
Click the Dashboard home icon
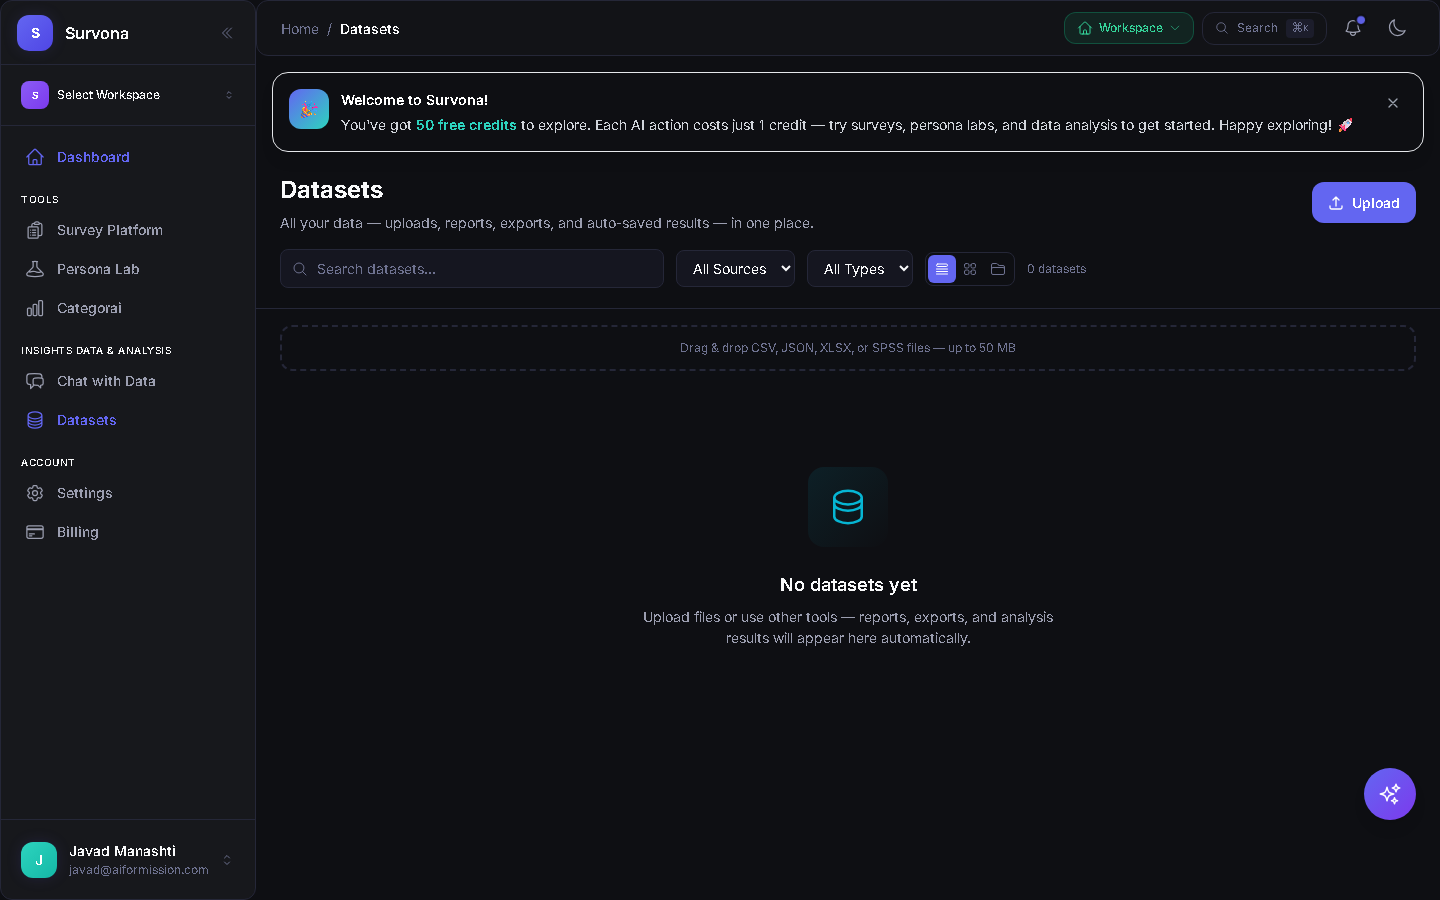tap(35, 157)
